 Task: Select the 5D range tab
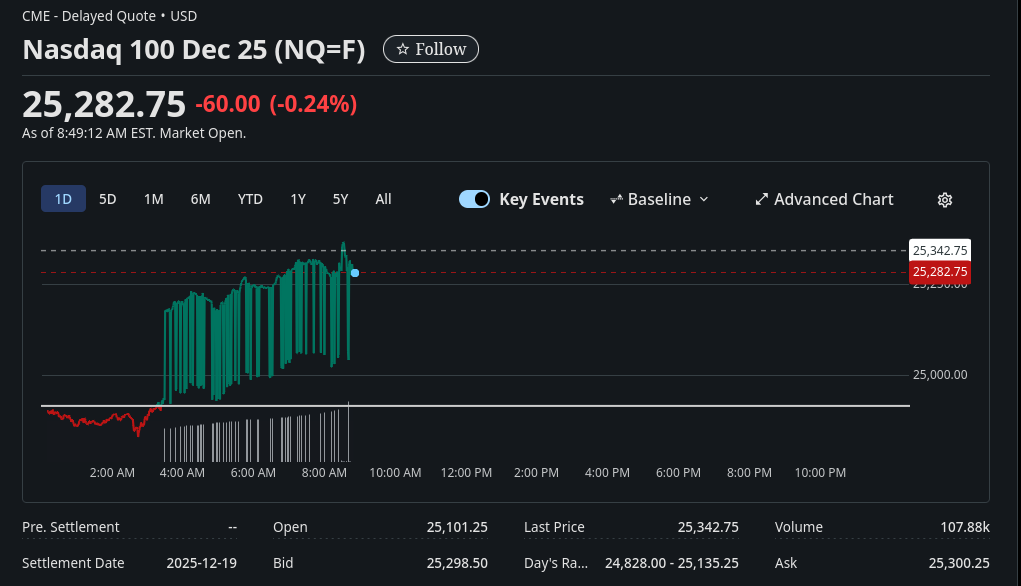pos(107,199)
